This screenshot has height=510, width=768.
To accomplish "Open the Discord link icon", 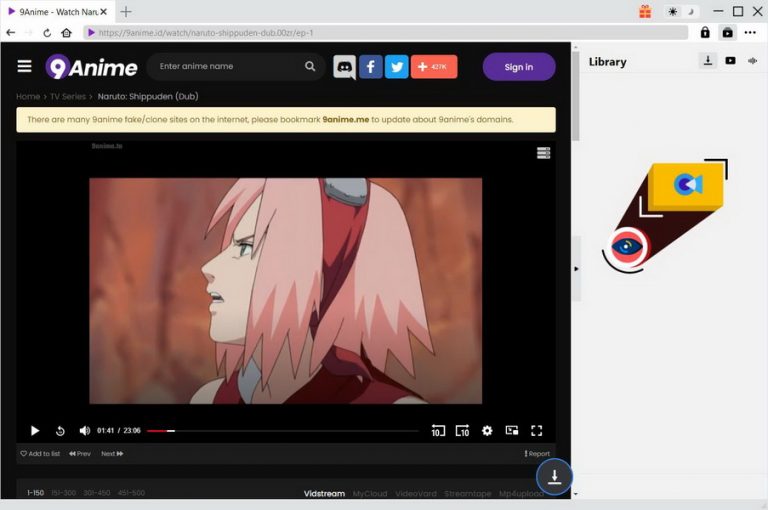I will (345, 67).
